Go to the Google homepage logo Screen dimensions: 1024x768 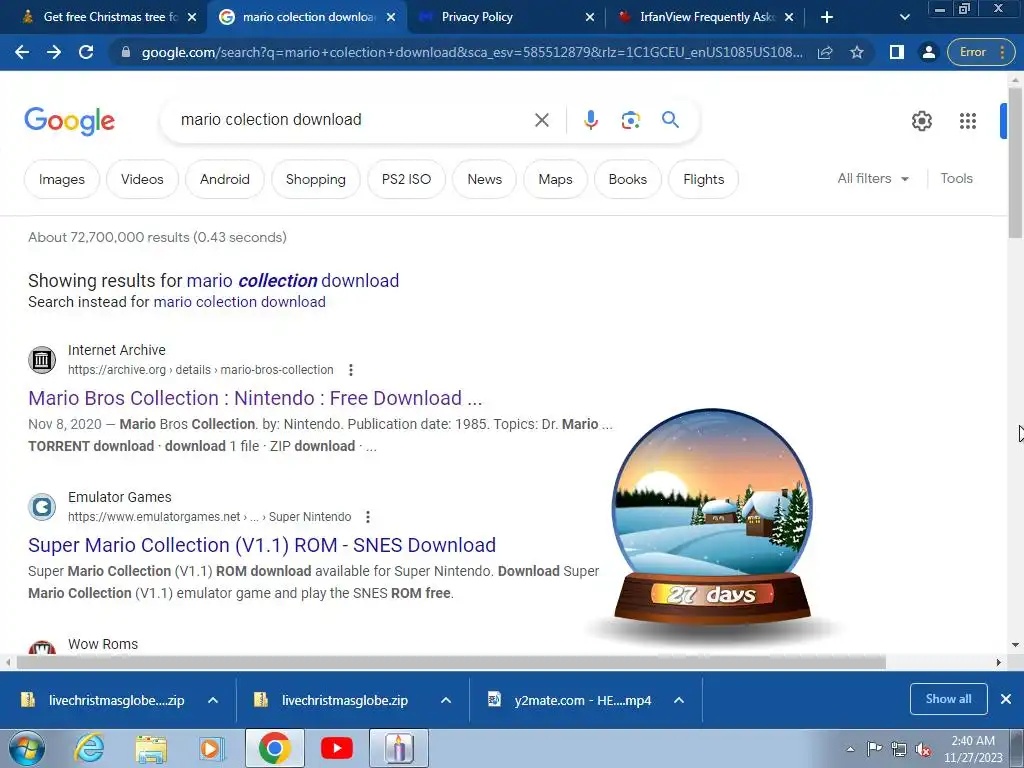pos(69,121)
